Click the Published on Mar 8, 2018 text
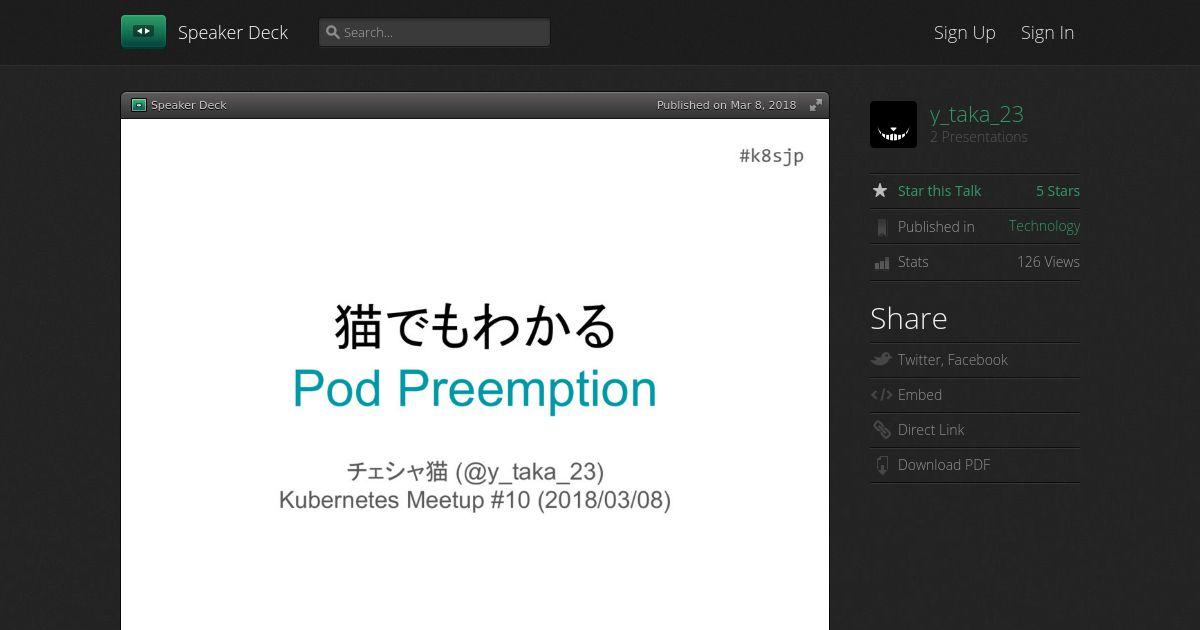1200x630 pixels. click(x=726, y=105)
